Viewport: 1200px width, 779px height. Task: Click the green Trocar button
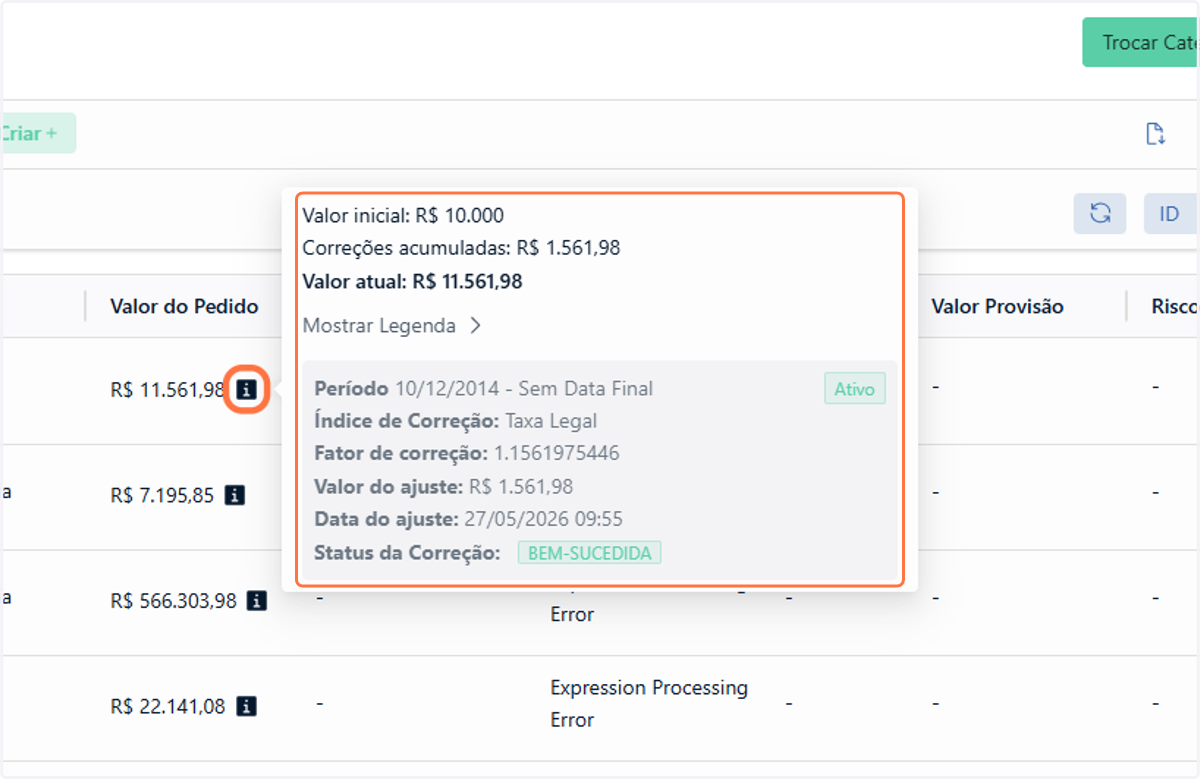click(x=1141, y=43)
